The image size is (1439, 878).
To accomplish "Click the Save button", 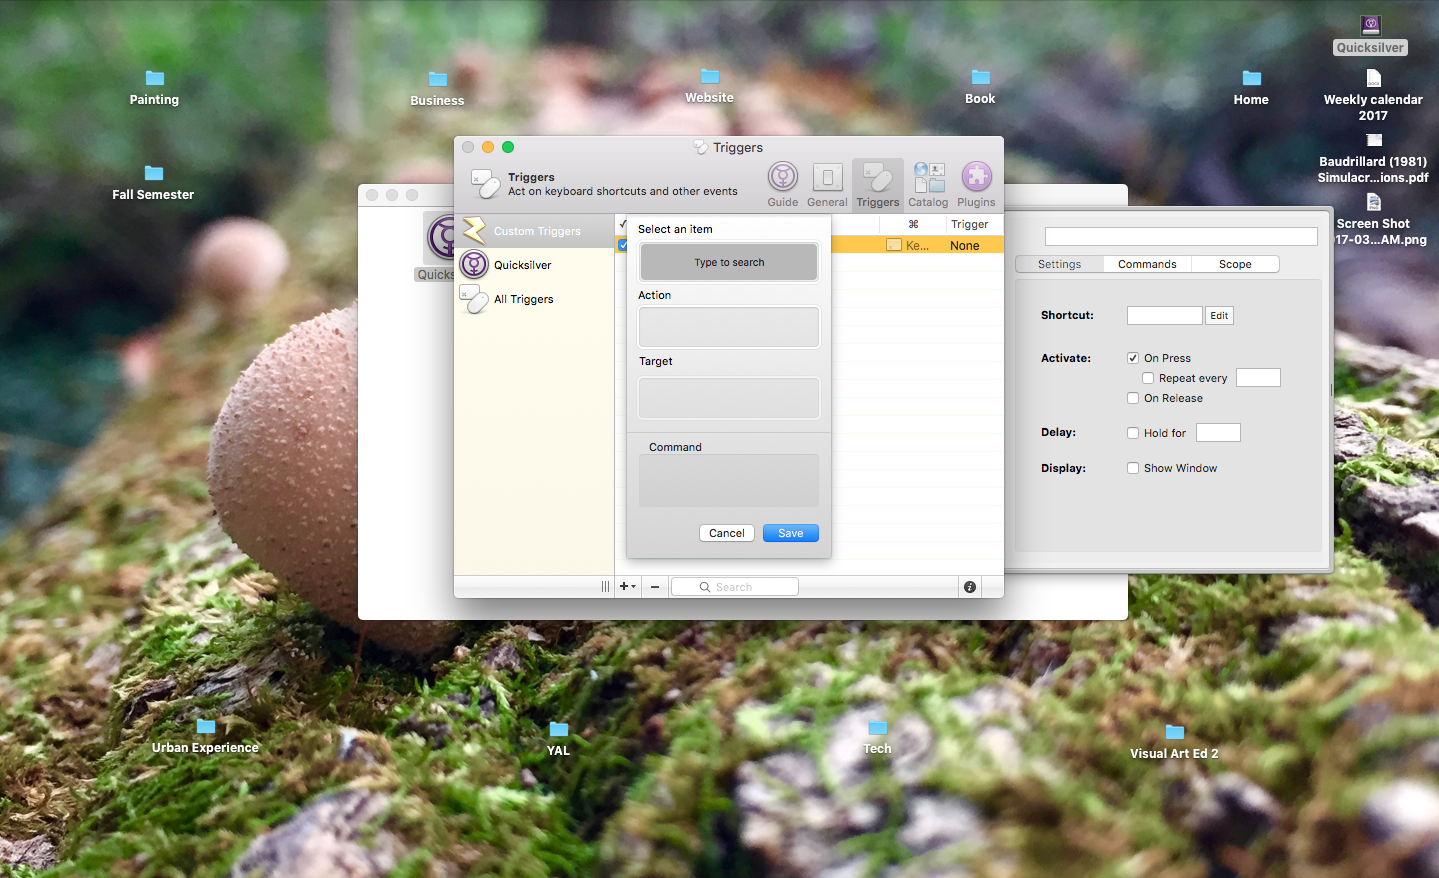I will tap(791, 533).
